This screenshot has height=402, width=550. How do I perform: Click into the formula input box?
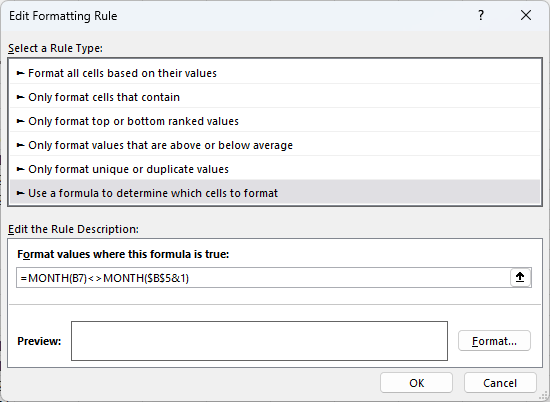pyautogui.click(x=263, y=277)
